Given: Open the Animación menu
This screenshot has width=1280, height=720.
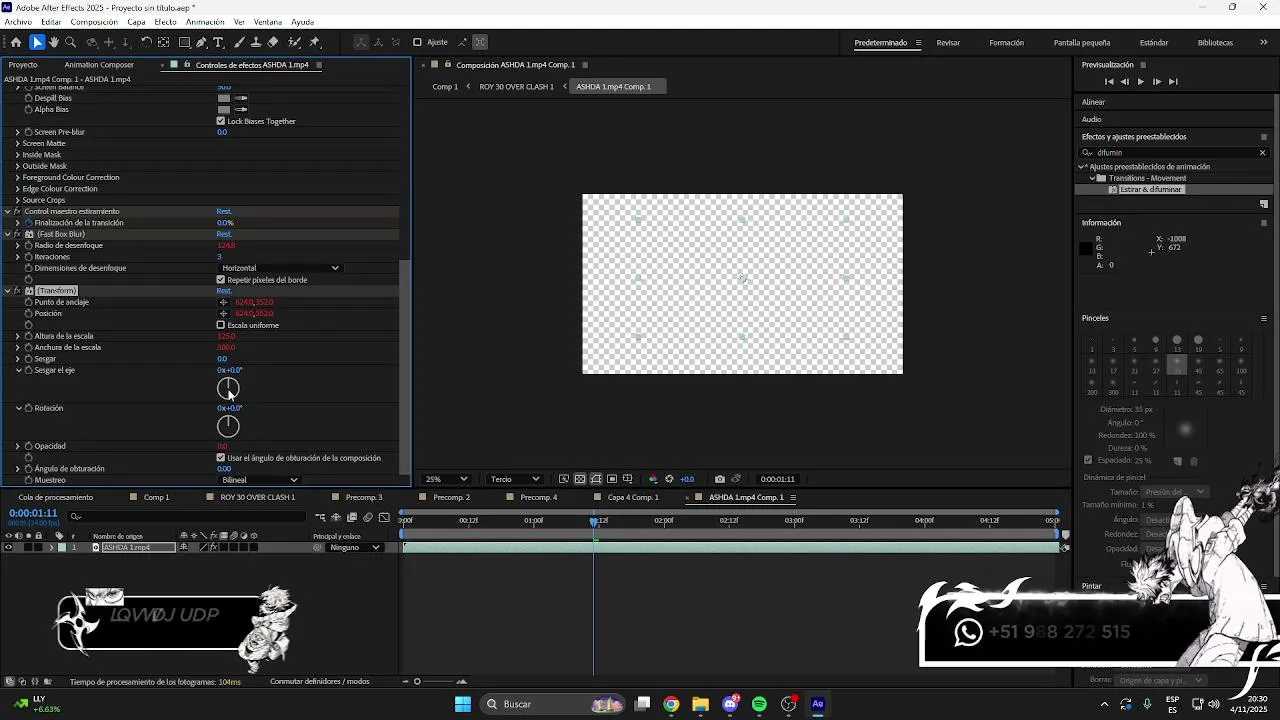Looking at the screenshot, I should tap(205, 22).
